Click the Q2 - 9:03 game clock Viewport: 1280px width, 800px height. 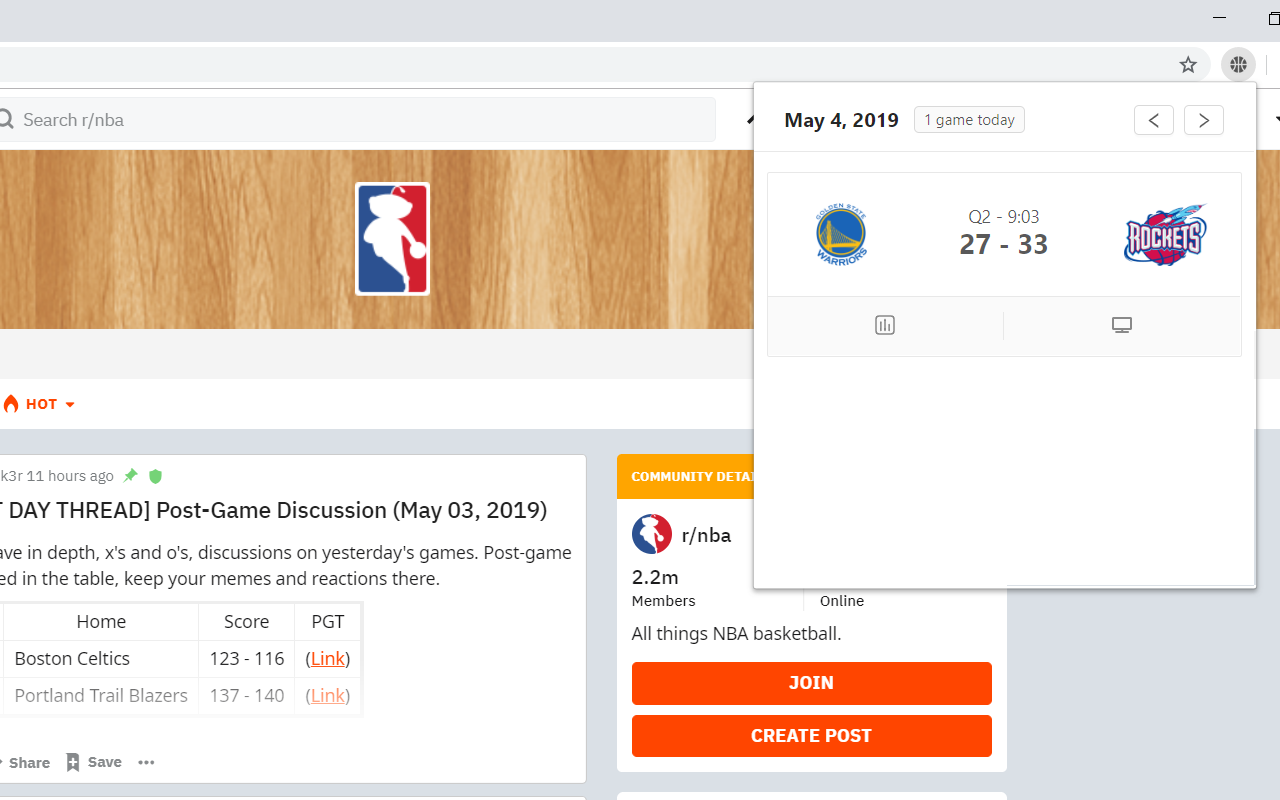tap(1004, 216)
